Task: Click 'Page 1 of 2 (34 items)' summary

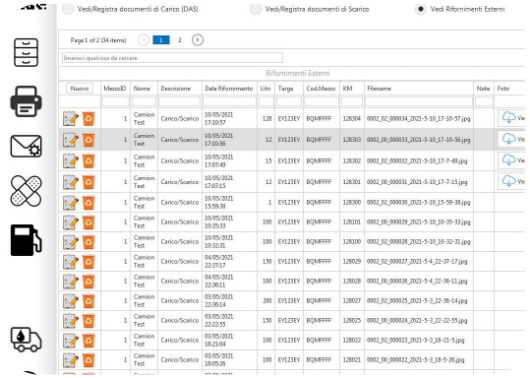Action: click(x=98, y=40)
